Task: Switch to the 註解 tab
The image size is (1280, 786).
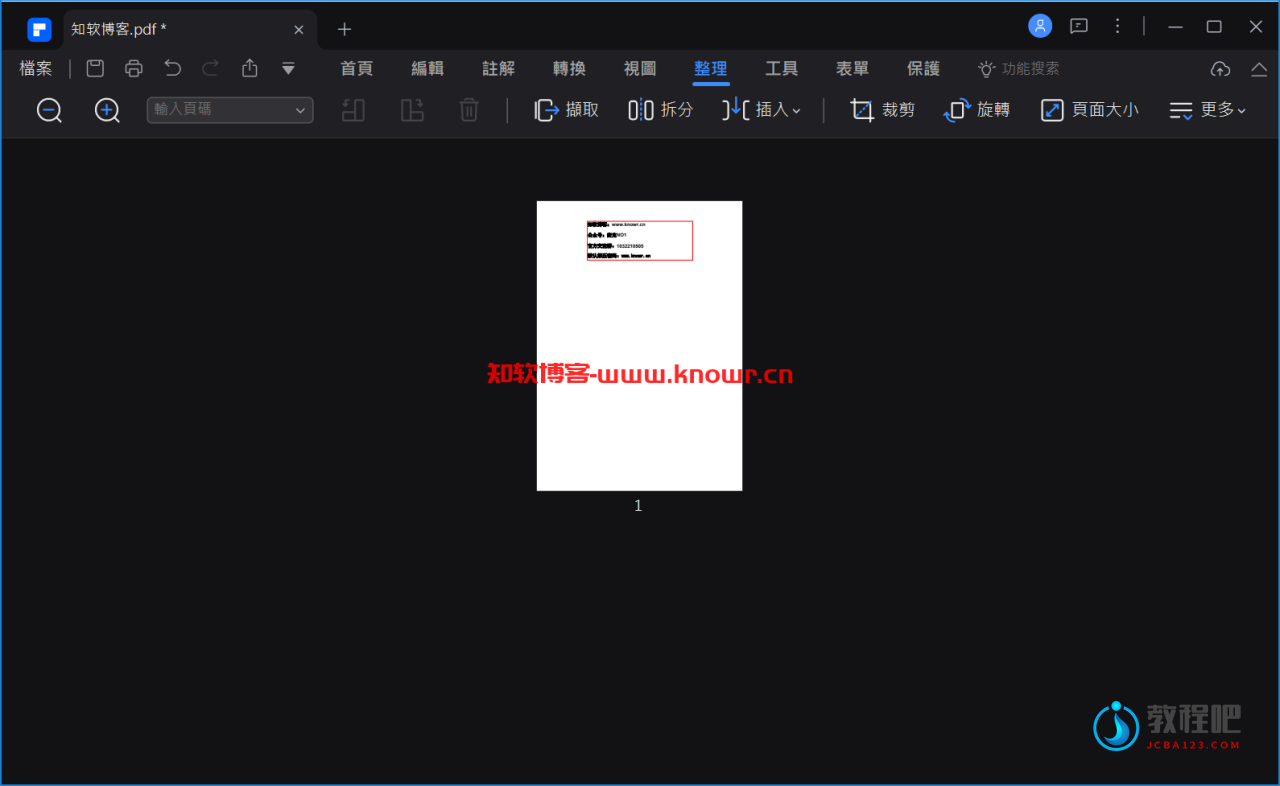Action: pyautogui.click(x=499, y=68)
